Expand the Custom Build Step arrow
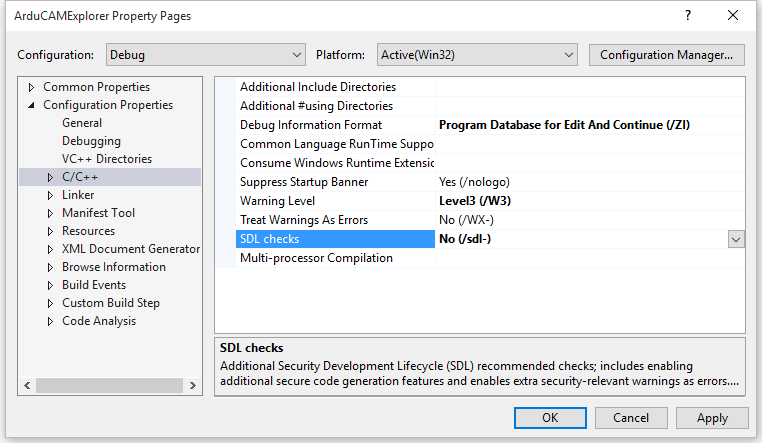This screenshot has width=762, height=443. coord(50,303)
